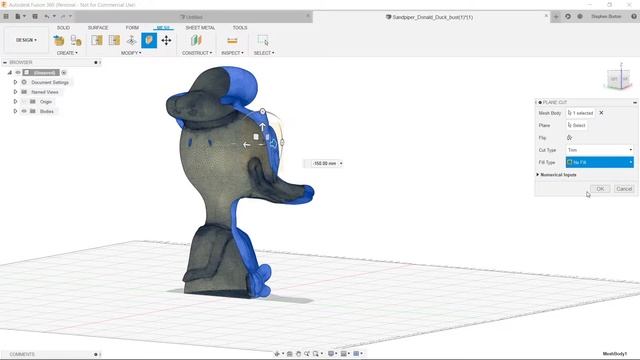640x360 pixels.
Task: Switch to SURFACE tab
Action: pyautogui.click(x=98, y=28)
